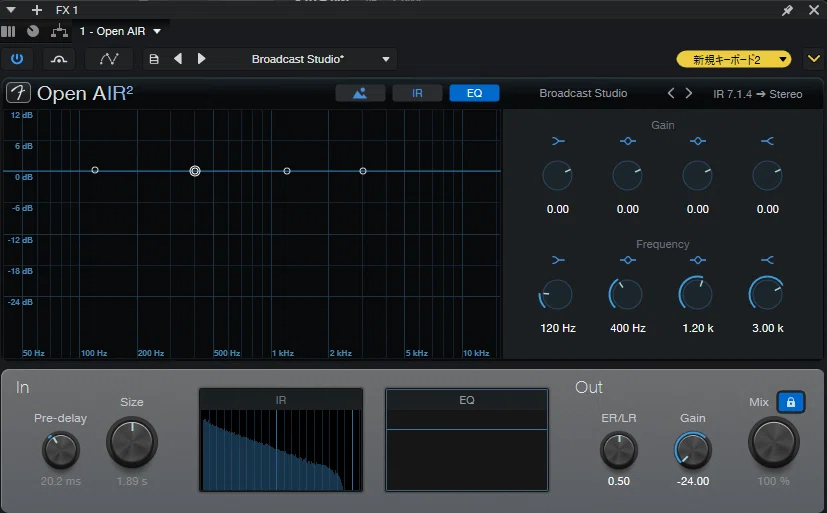Click the routing tree icon
Screen dimensions: 827x513
pos(59,31)
